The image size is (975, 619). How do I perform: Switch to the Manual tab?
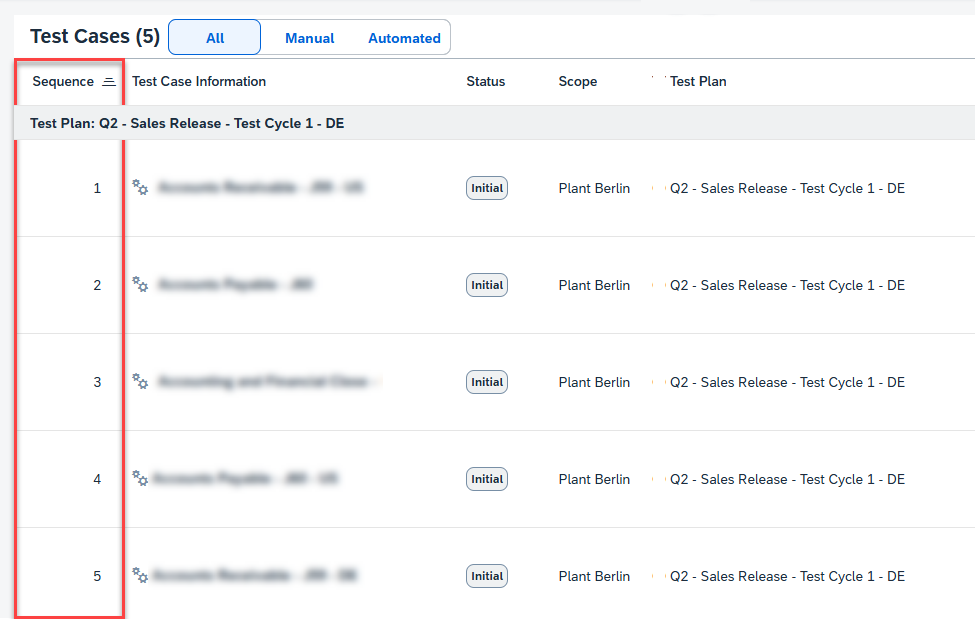click(309, 38)
